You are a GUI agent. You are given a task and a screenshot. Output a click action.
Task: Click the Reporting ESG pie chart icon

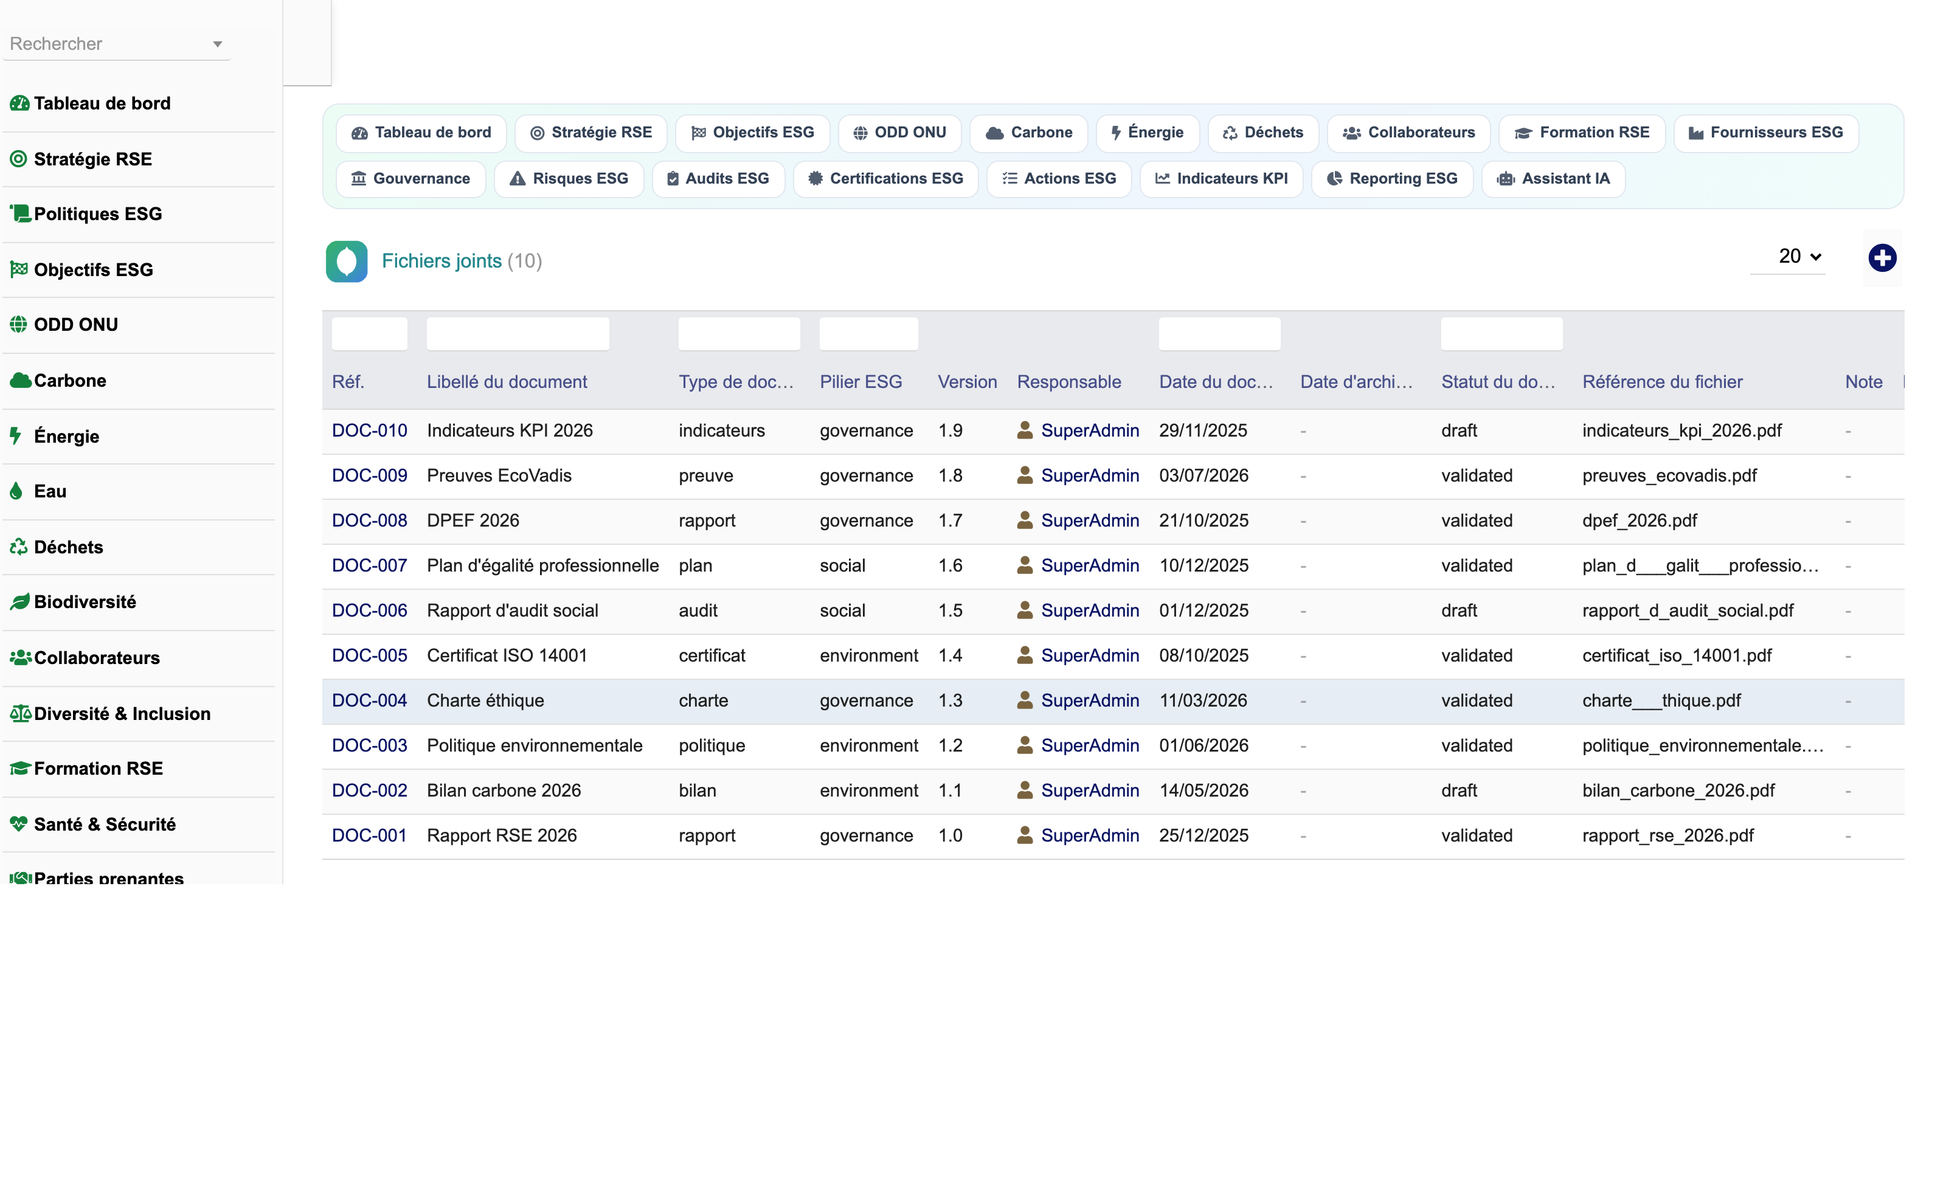click(1335, 179)
